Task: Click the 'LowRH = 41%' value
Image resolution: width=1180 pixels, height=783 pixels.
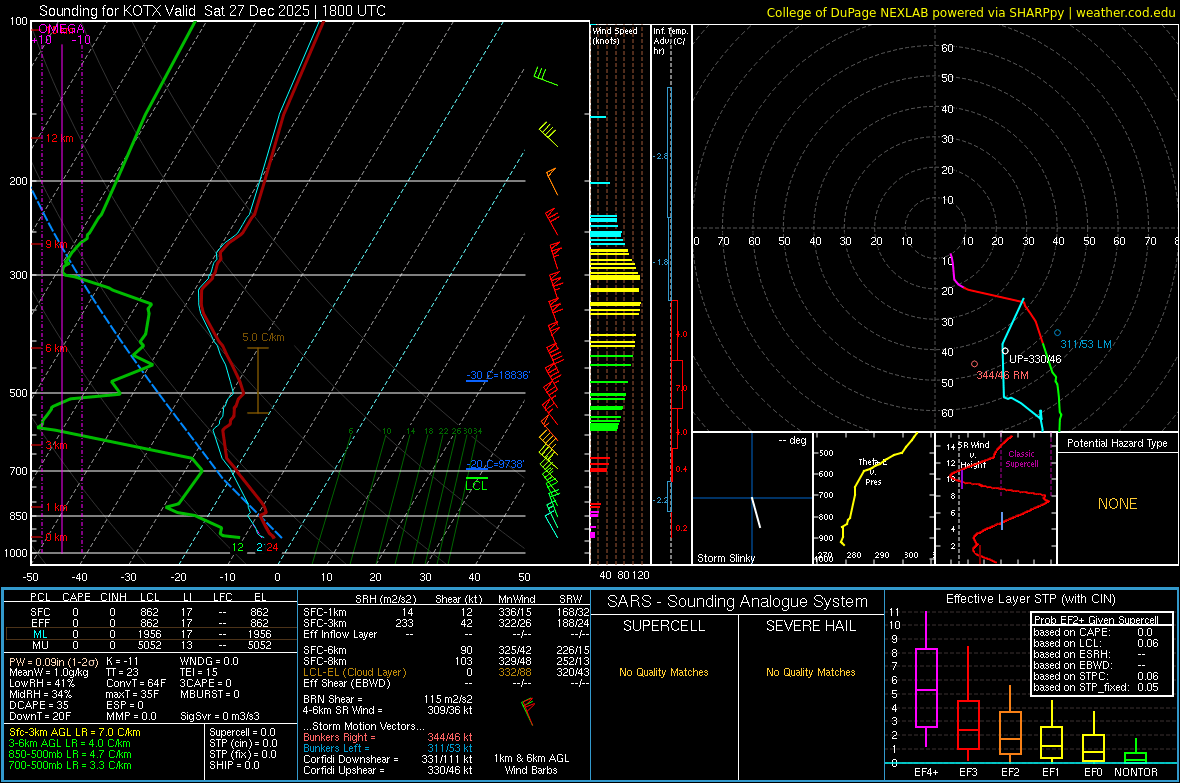Action: point(41,683)
